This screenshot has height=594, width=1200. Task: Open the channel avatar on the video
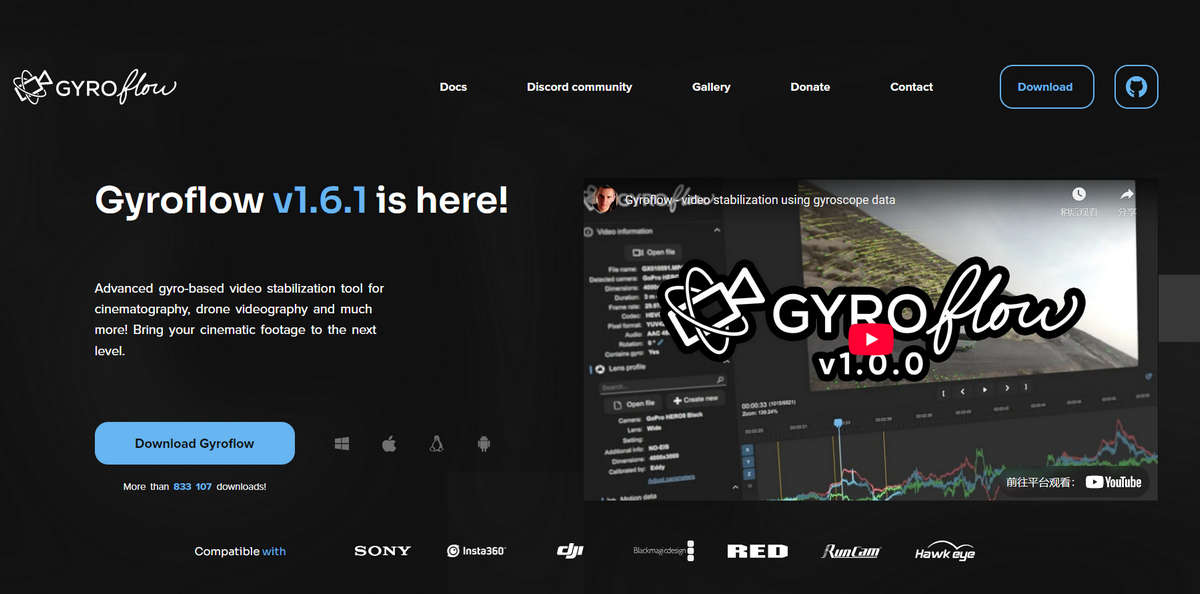603,199
